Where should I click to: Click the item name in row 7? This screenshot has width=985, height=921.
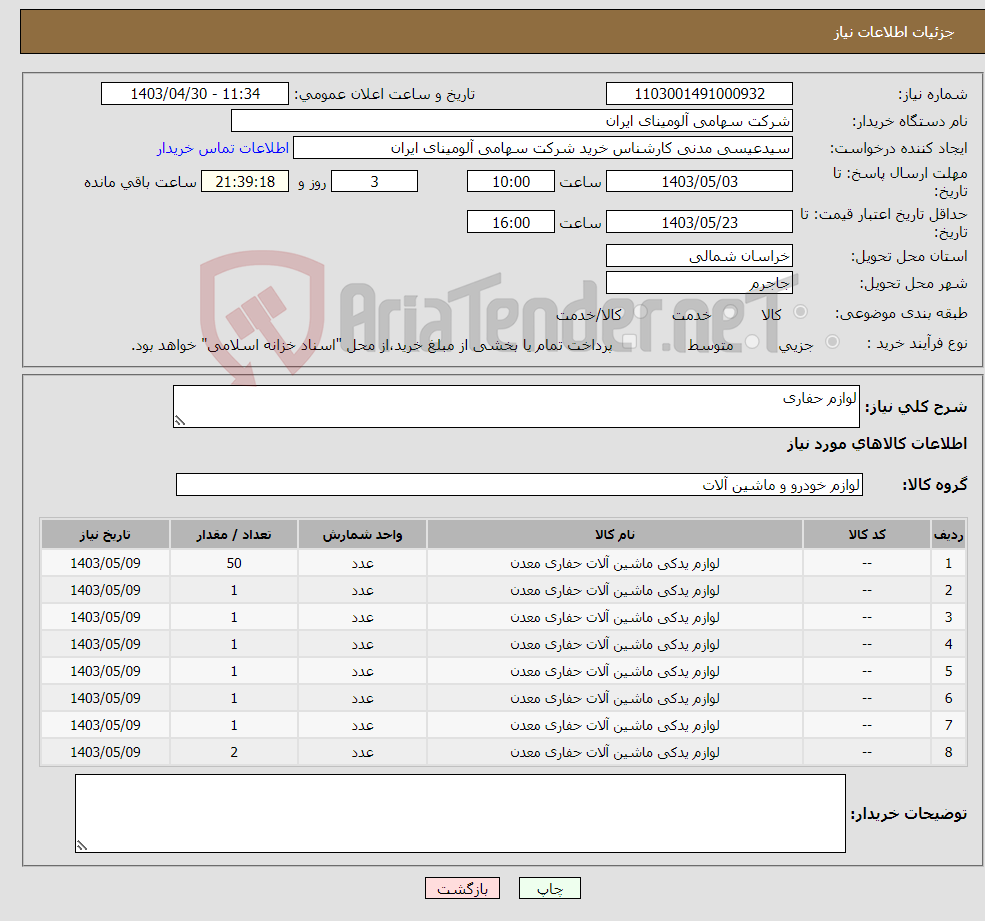(x=615, y=726)
